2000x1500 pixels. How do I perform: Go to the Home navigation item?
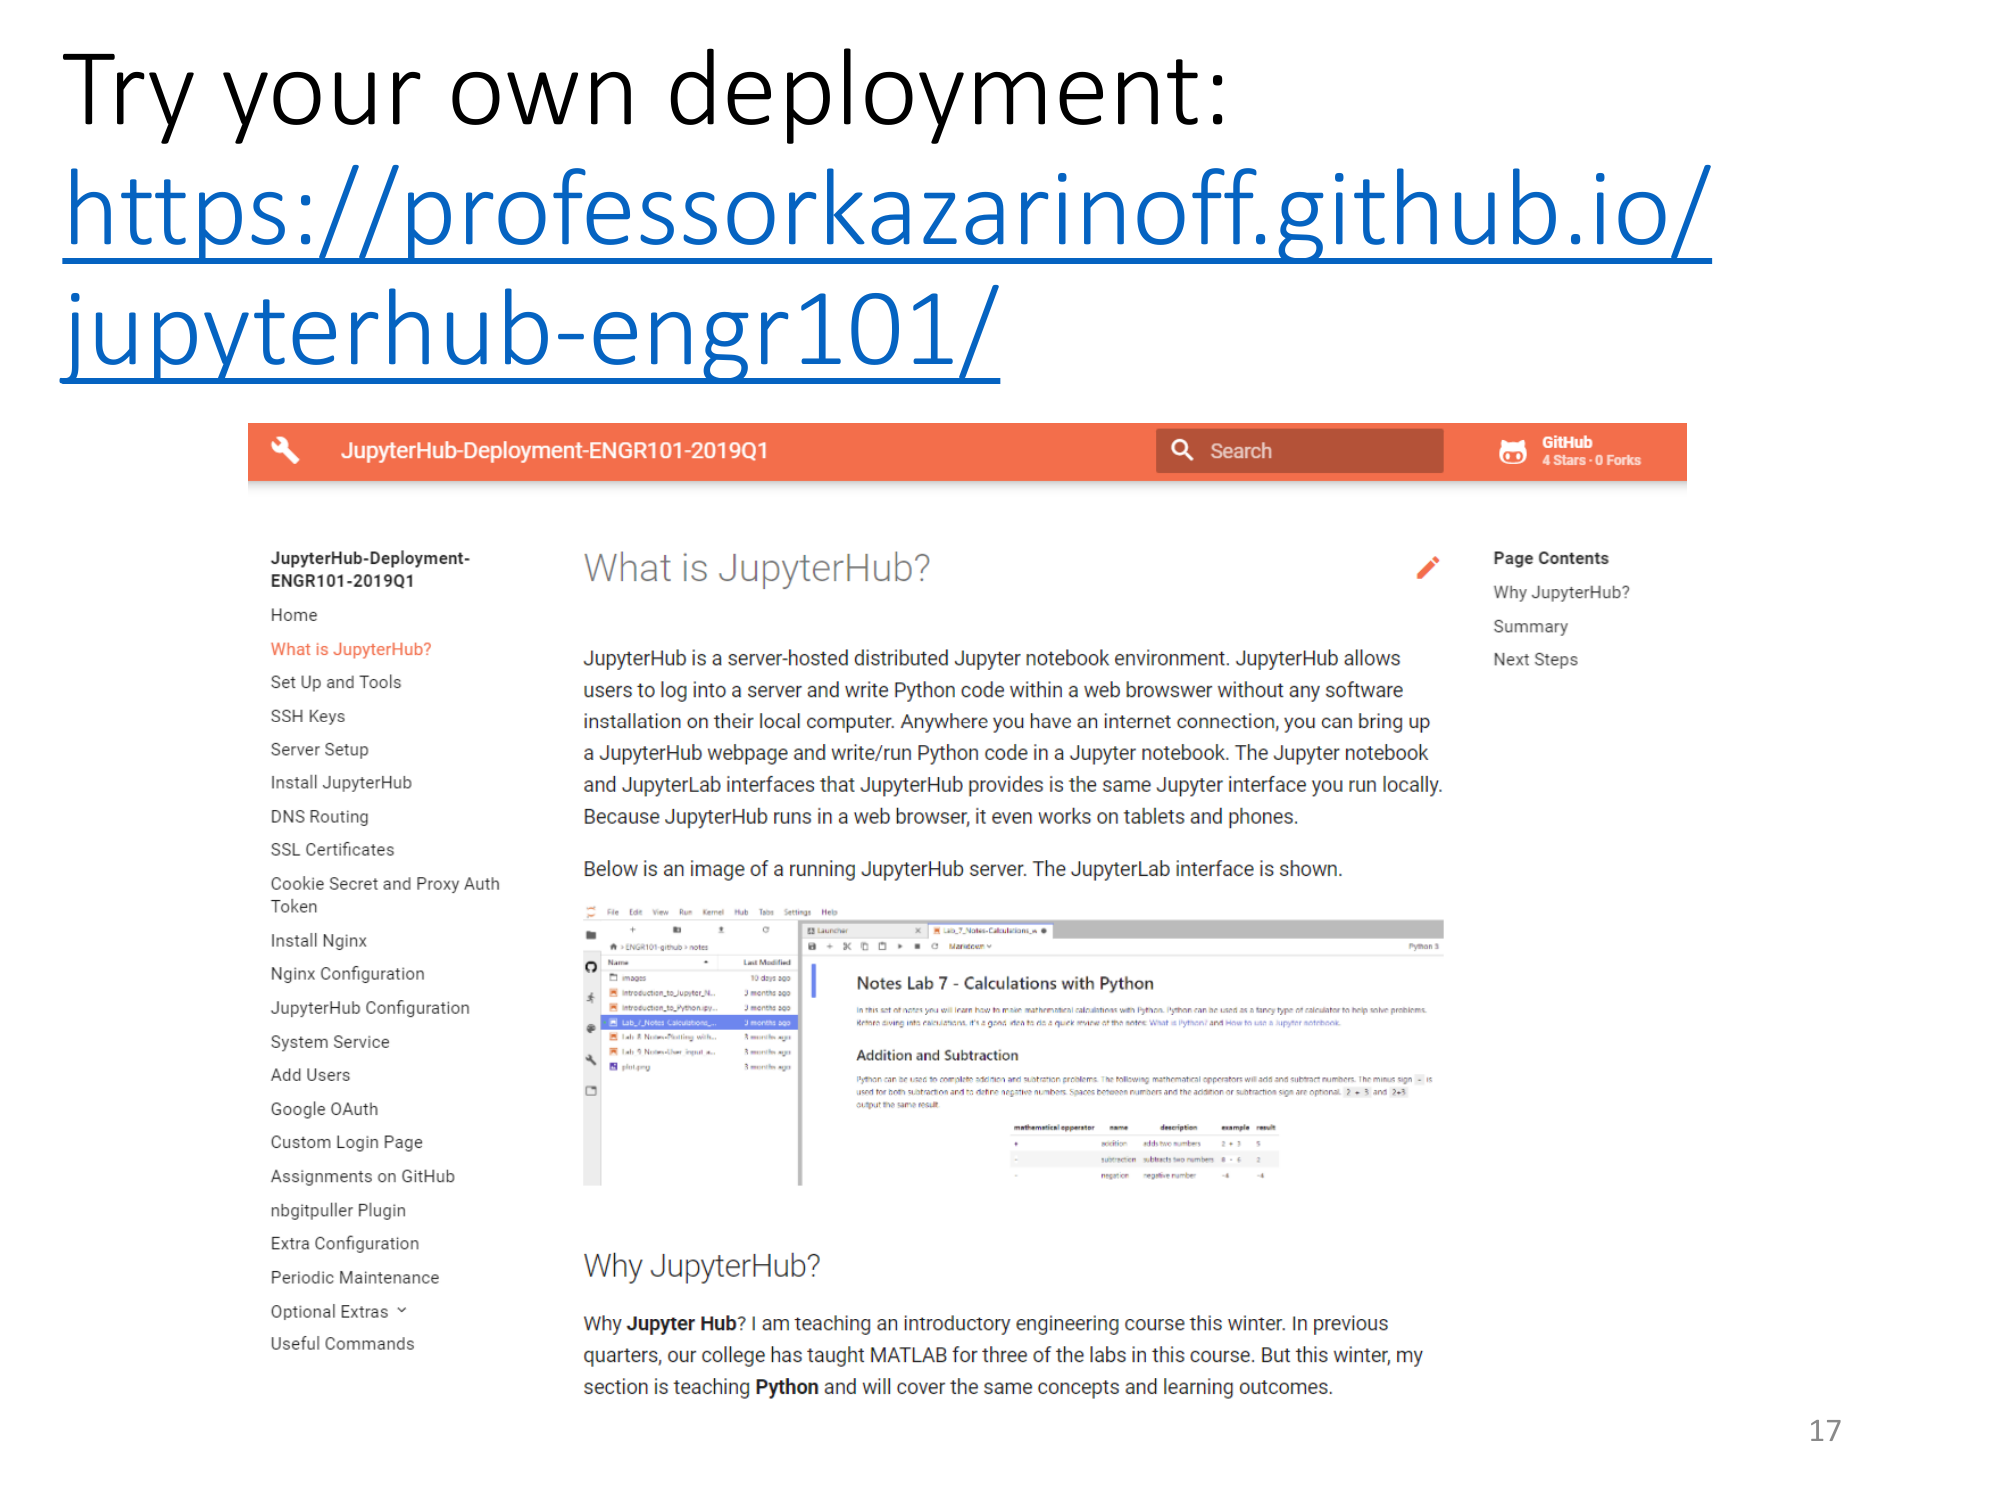coord(293,615)
